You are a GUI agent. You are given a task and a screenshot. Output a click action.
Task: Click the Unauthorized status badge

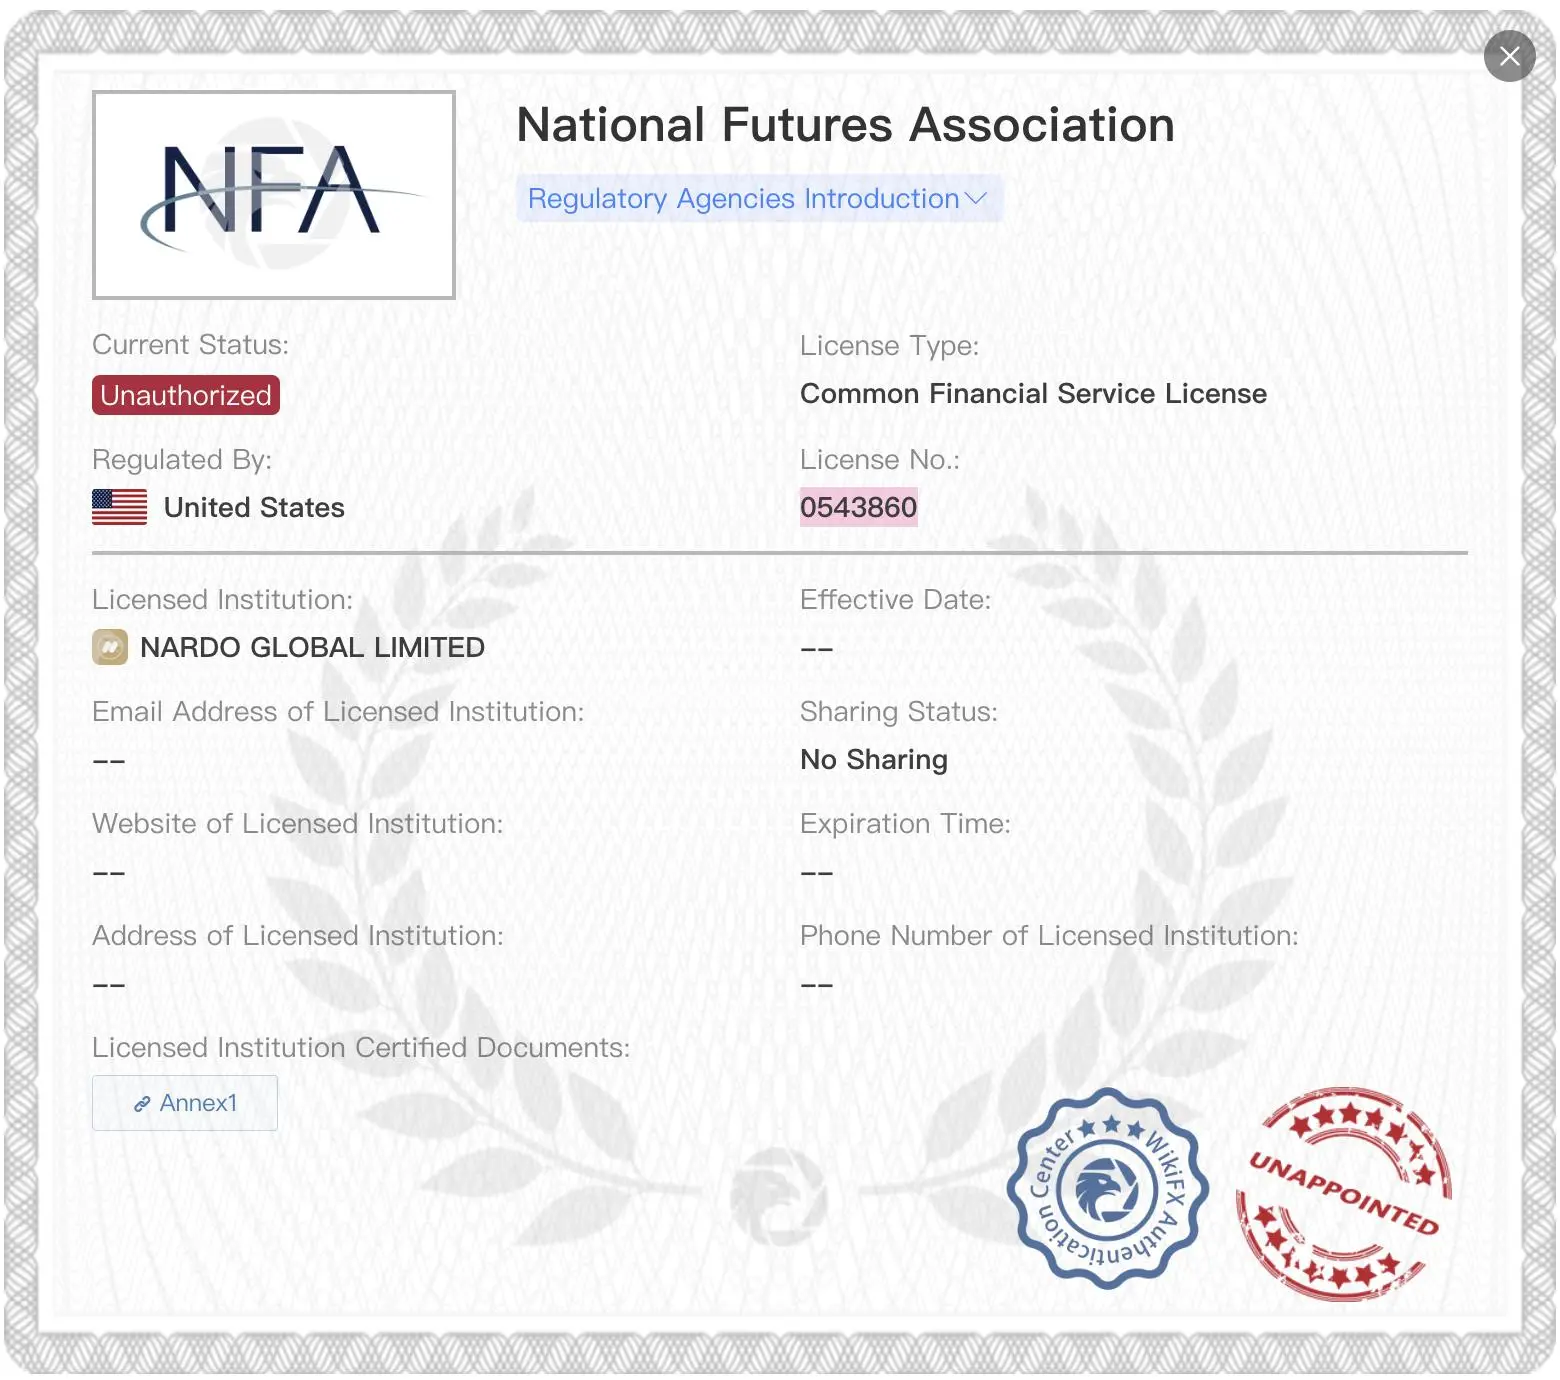186,395
